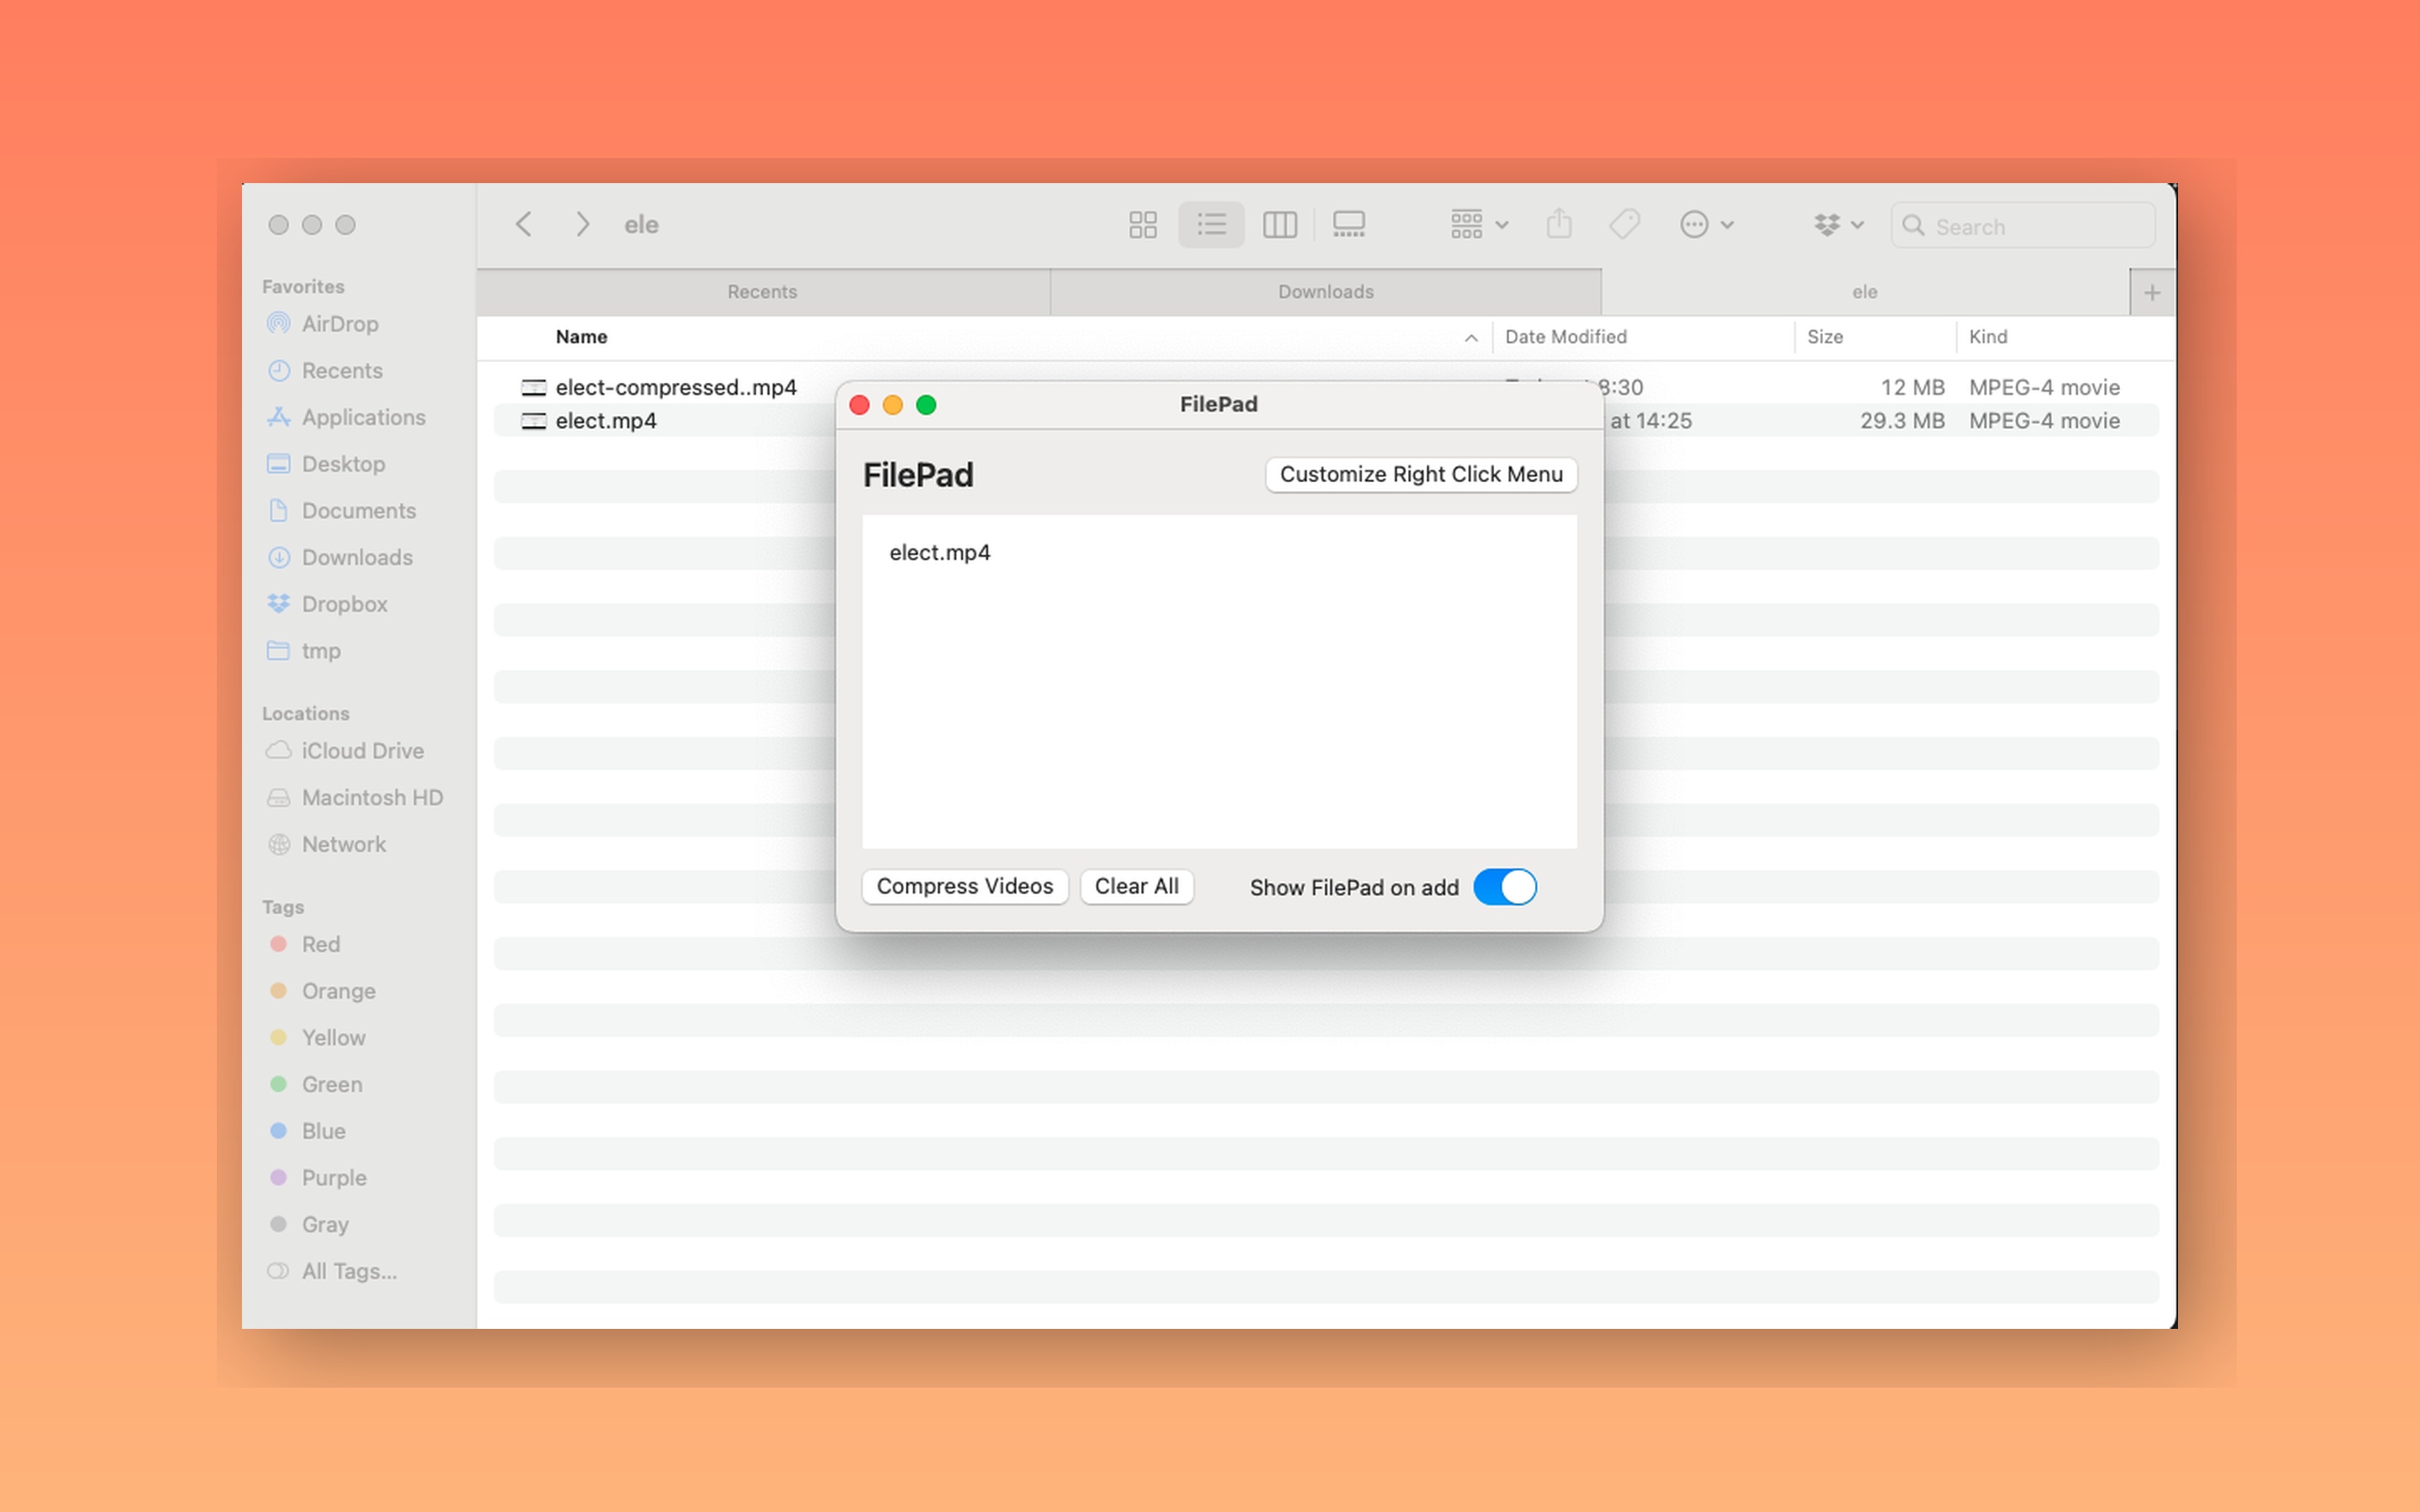Switch Finder to icon view
This screenshot has height=1512, width=2420.
click(x=1143, y=224)
